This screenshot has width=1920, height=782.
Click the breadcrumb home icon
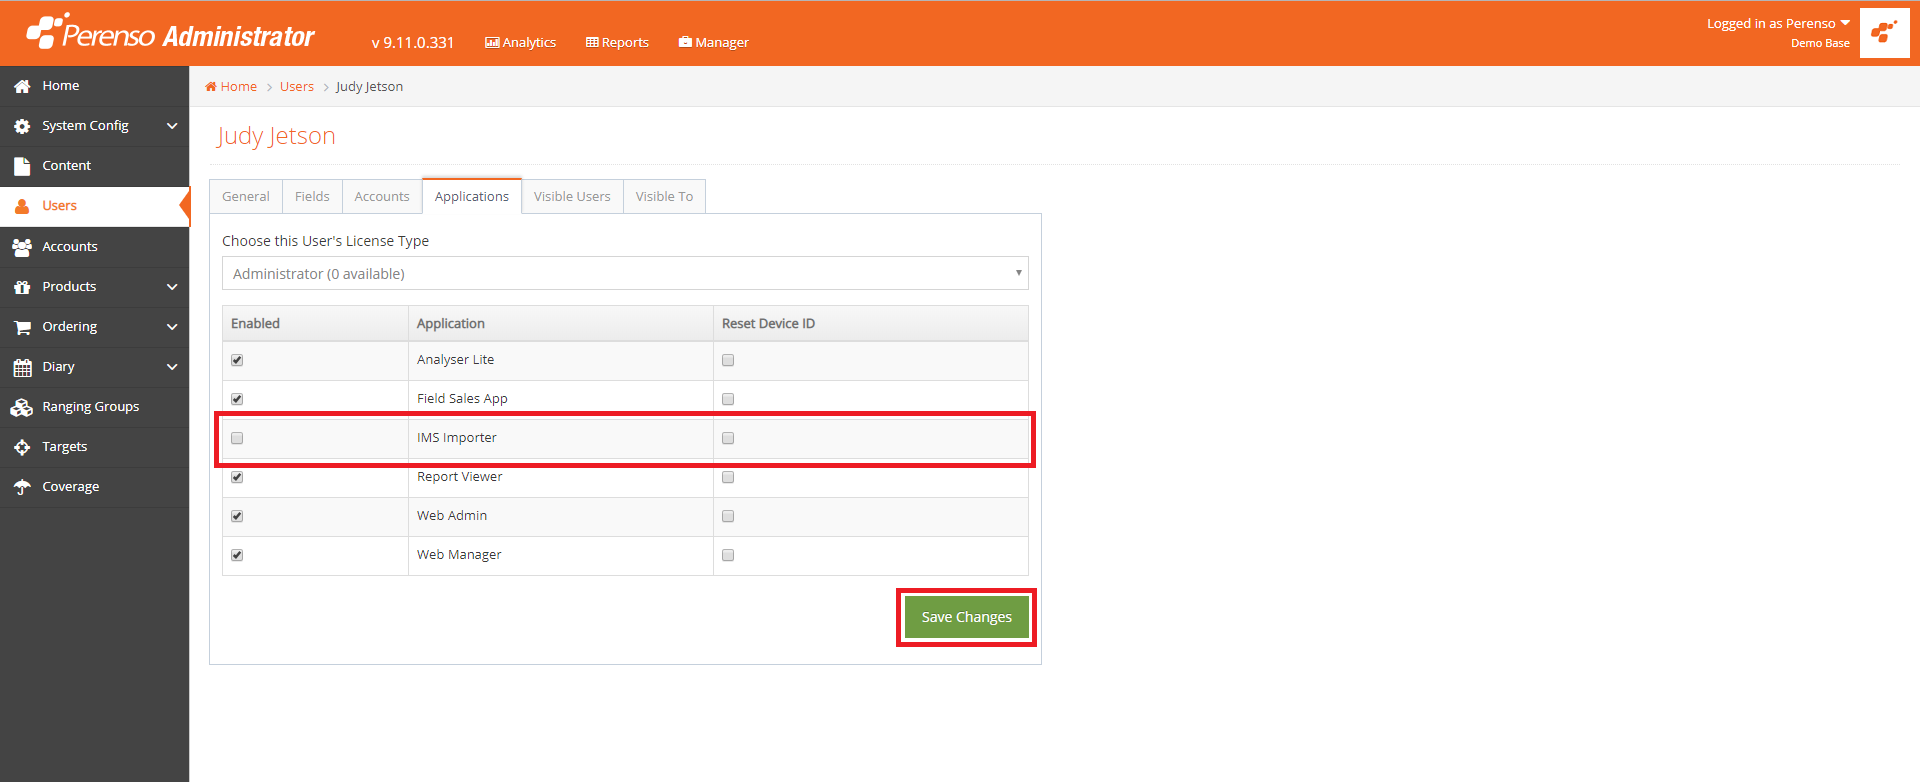click(211, 87)
